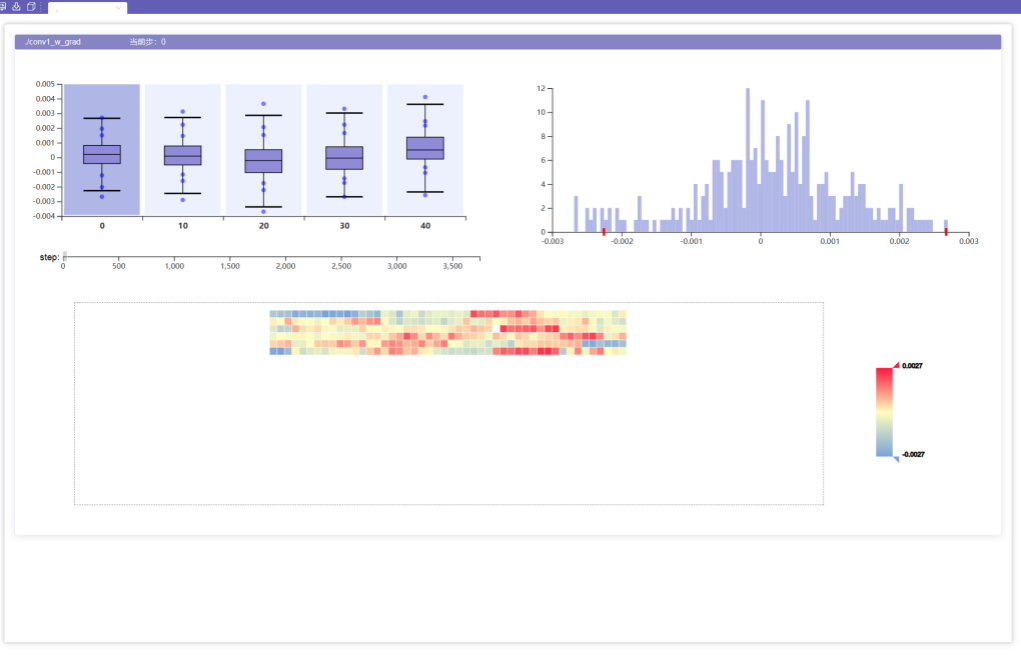
Task: Click the left red marker on histogram axis
Action: (604, 231)
